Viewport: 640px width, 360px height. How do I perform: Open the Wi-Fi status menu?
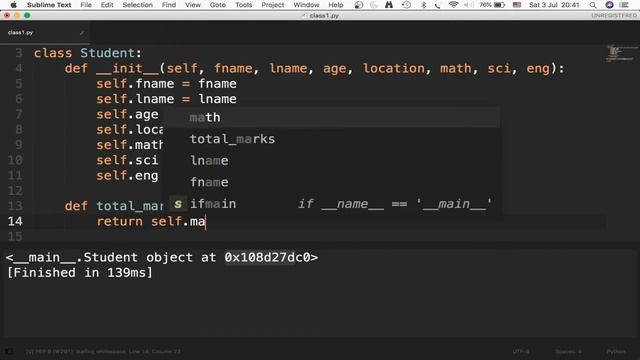(x=453, y=5)
